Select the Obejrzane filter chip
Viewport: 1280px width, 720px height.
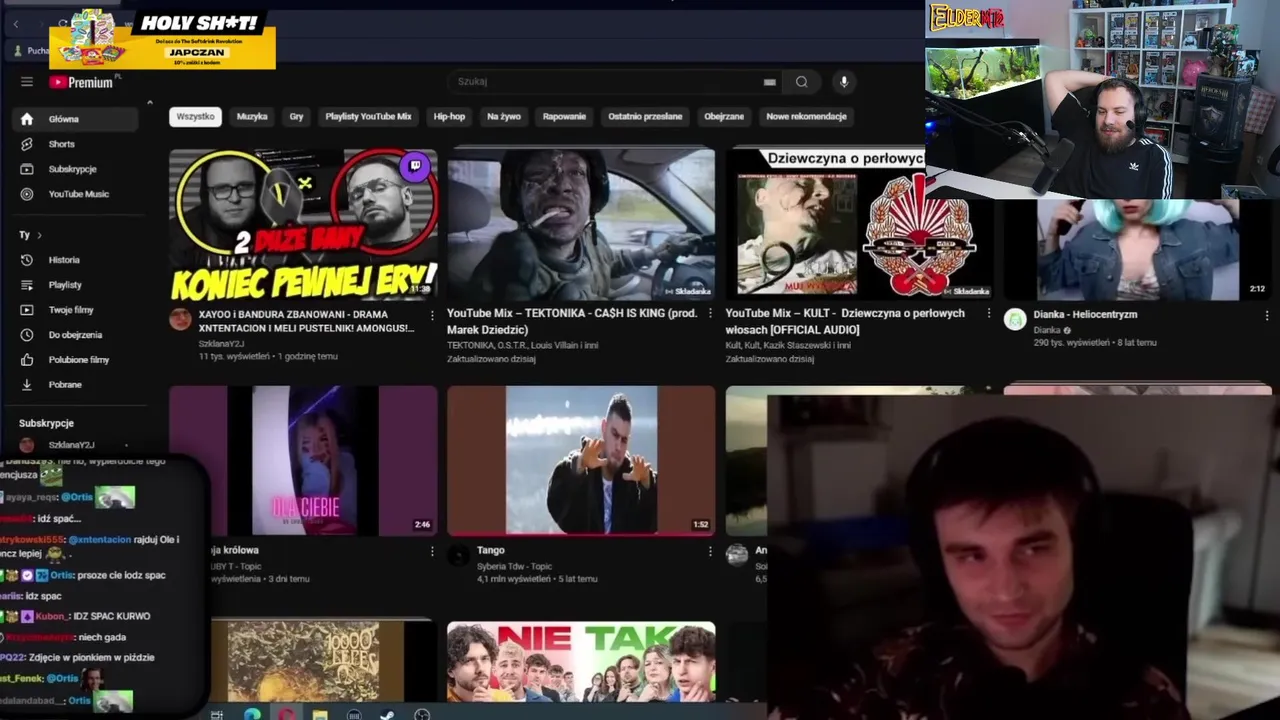(723, 117)
